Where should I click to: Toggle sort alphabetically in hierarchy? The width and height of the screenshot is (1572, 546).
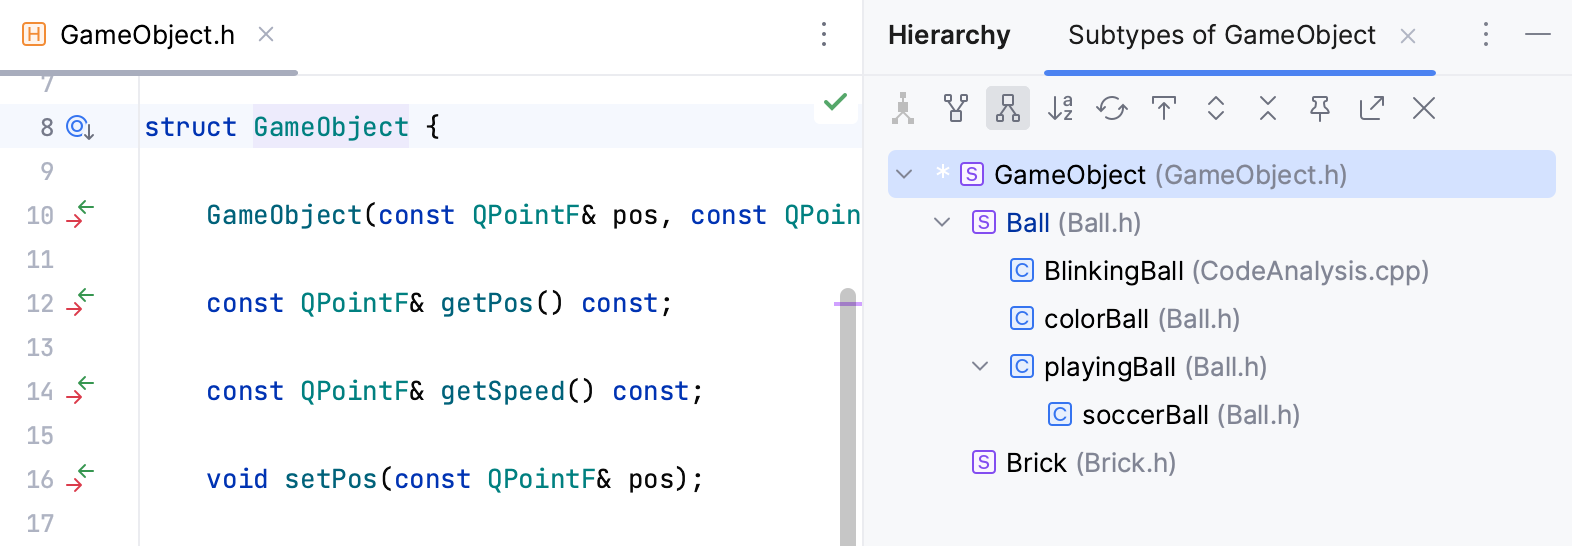point(1060,108)
